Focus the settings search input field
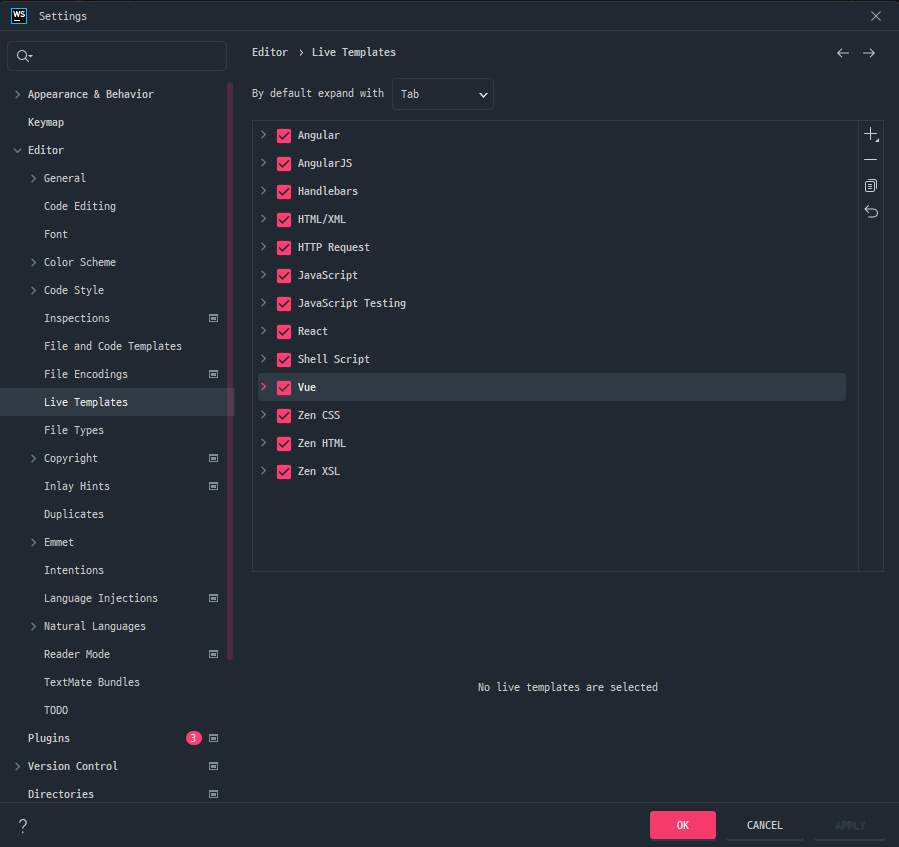899x847 pixels. tap(117, 56)
